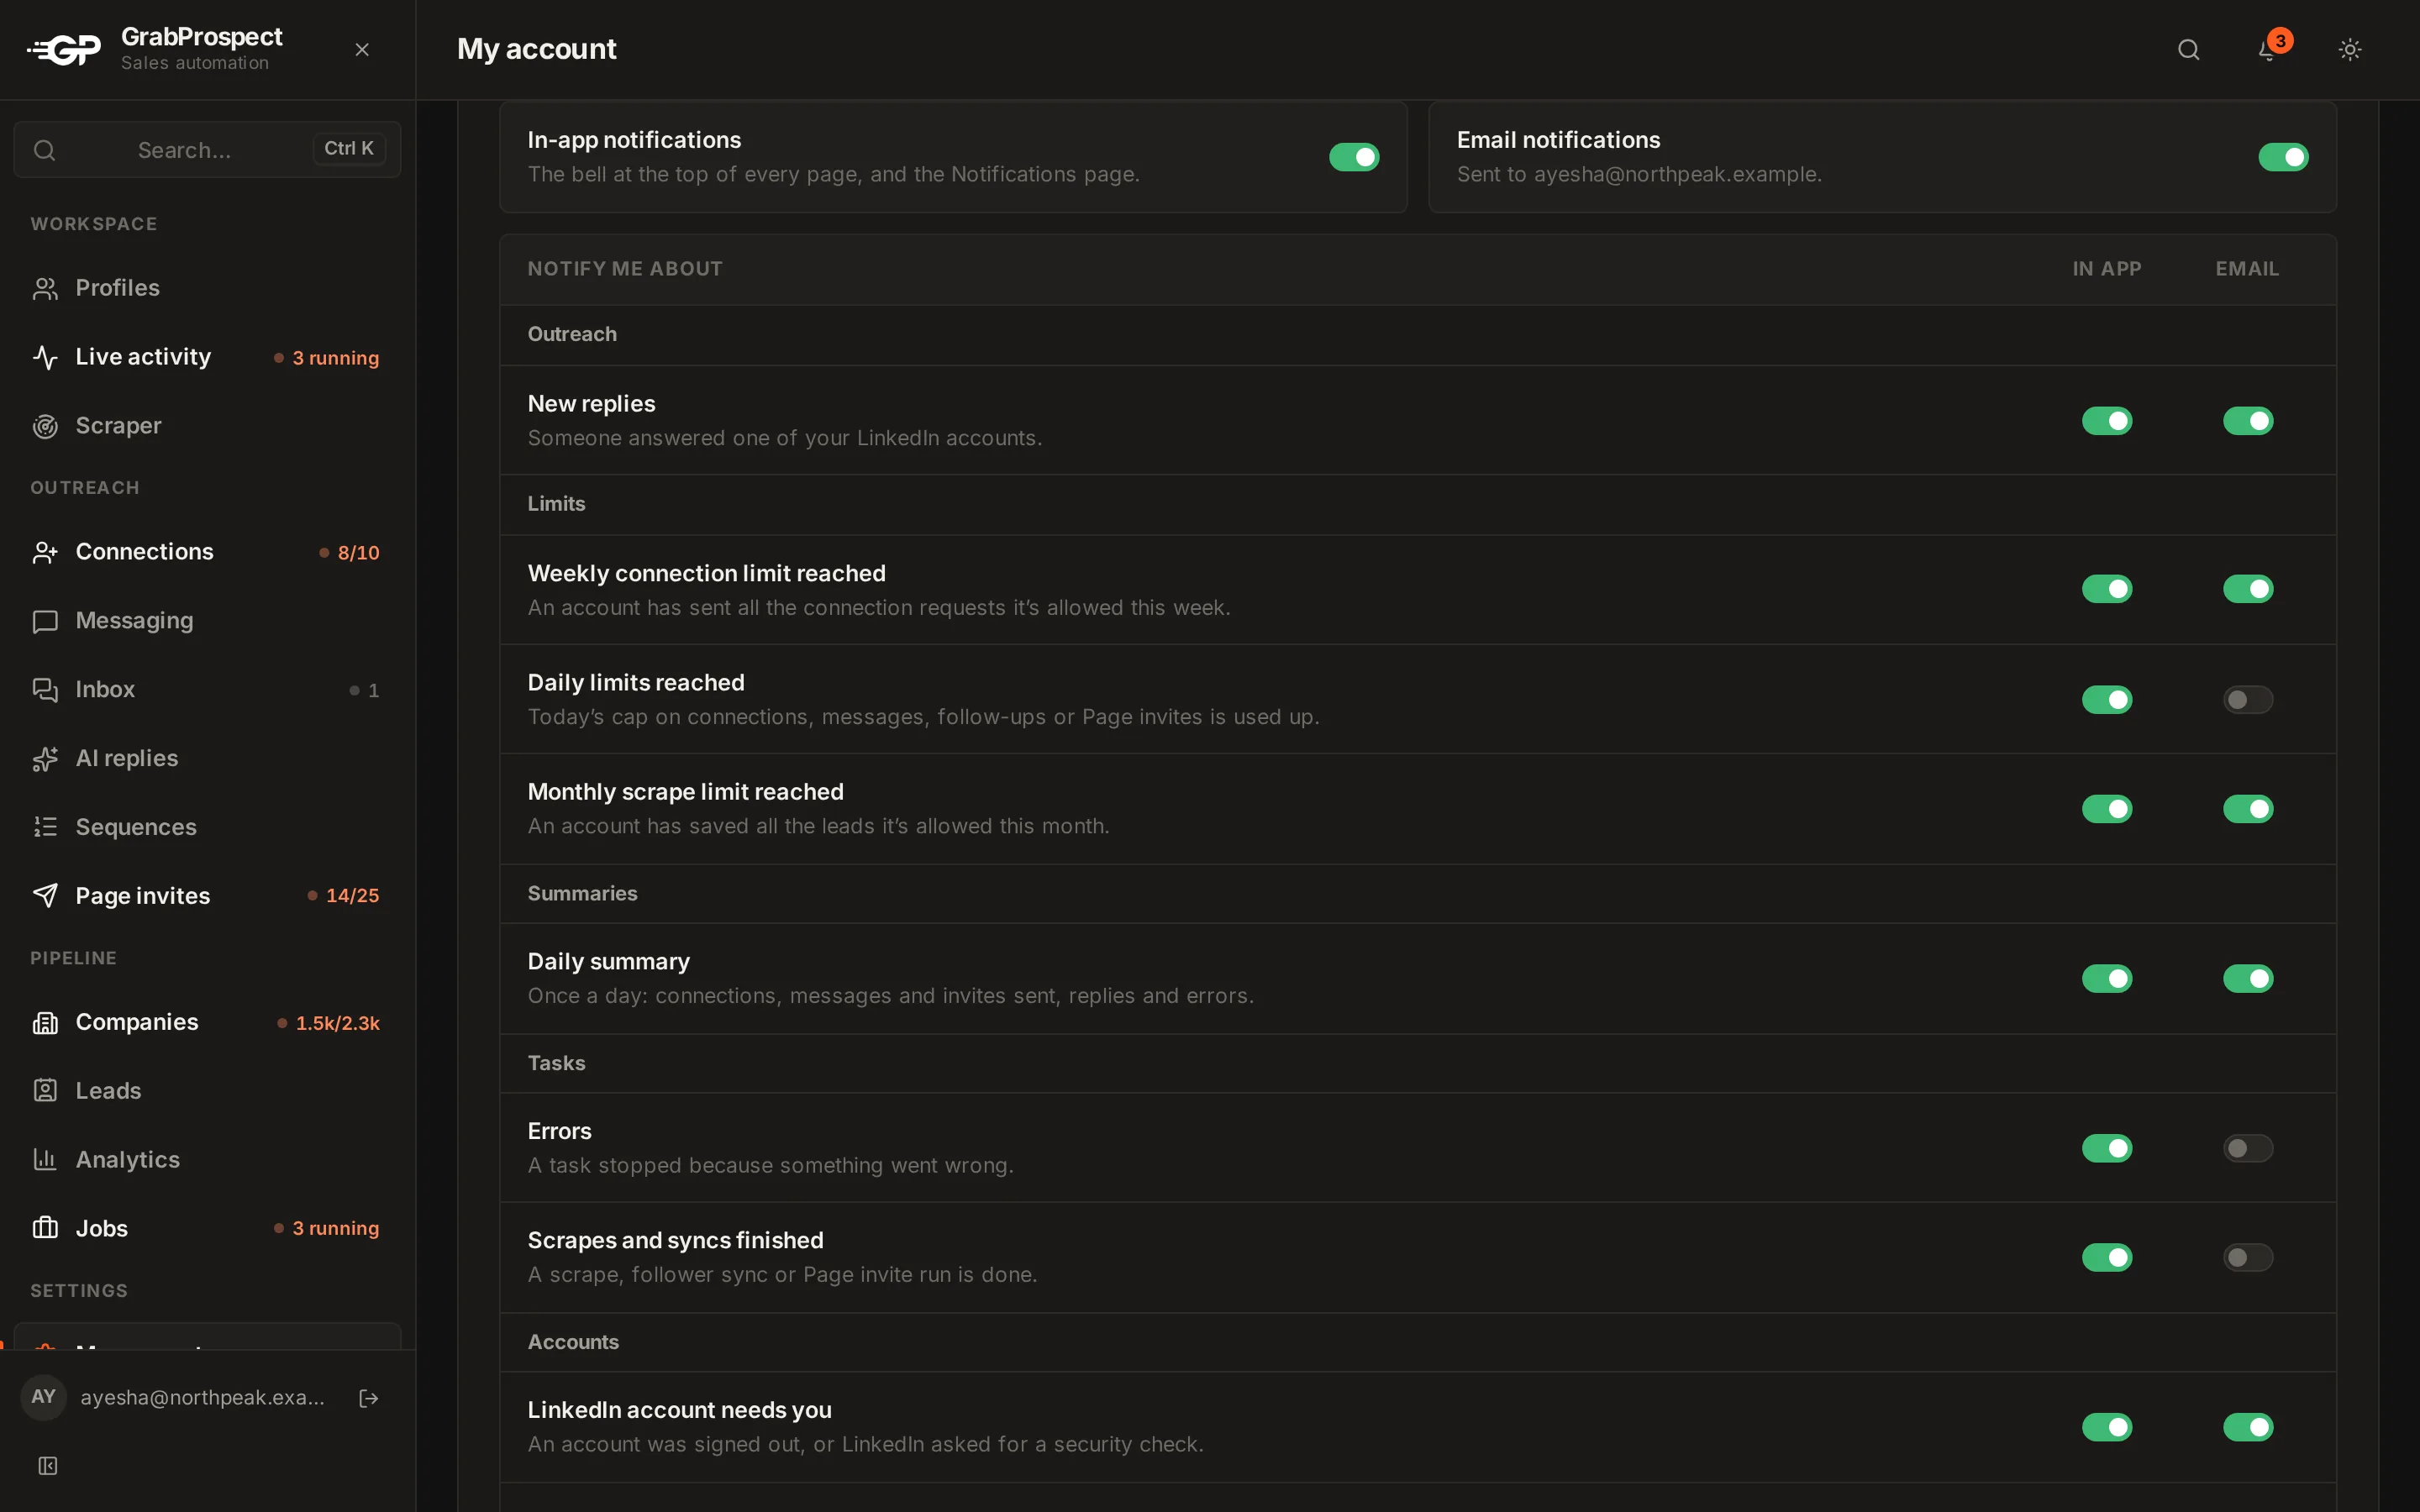Toggle Email notifications master switch

2283,157
